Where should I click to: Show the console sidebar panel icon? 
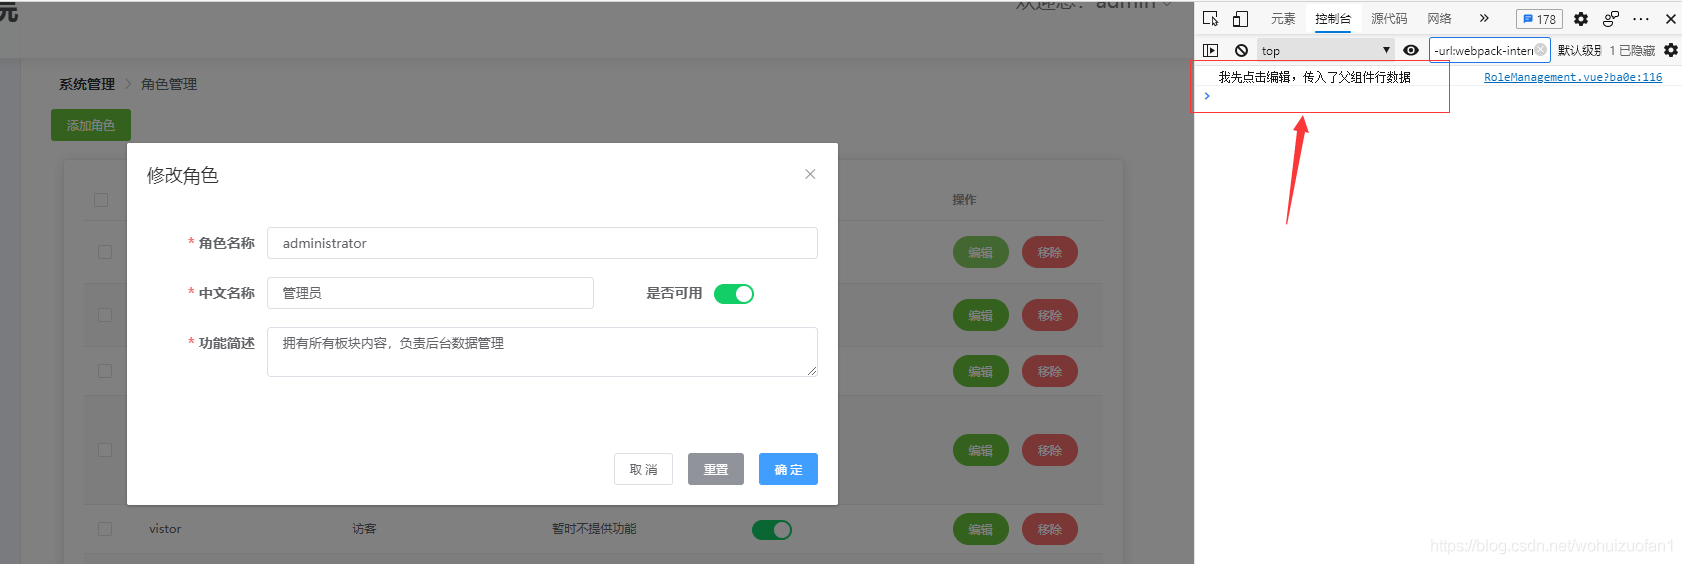[x=1210, y=50]
